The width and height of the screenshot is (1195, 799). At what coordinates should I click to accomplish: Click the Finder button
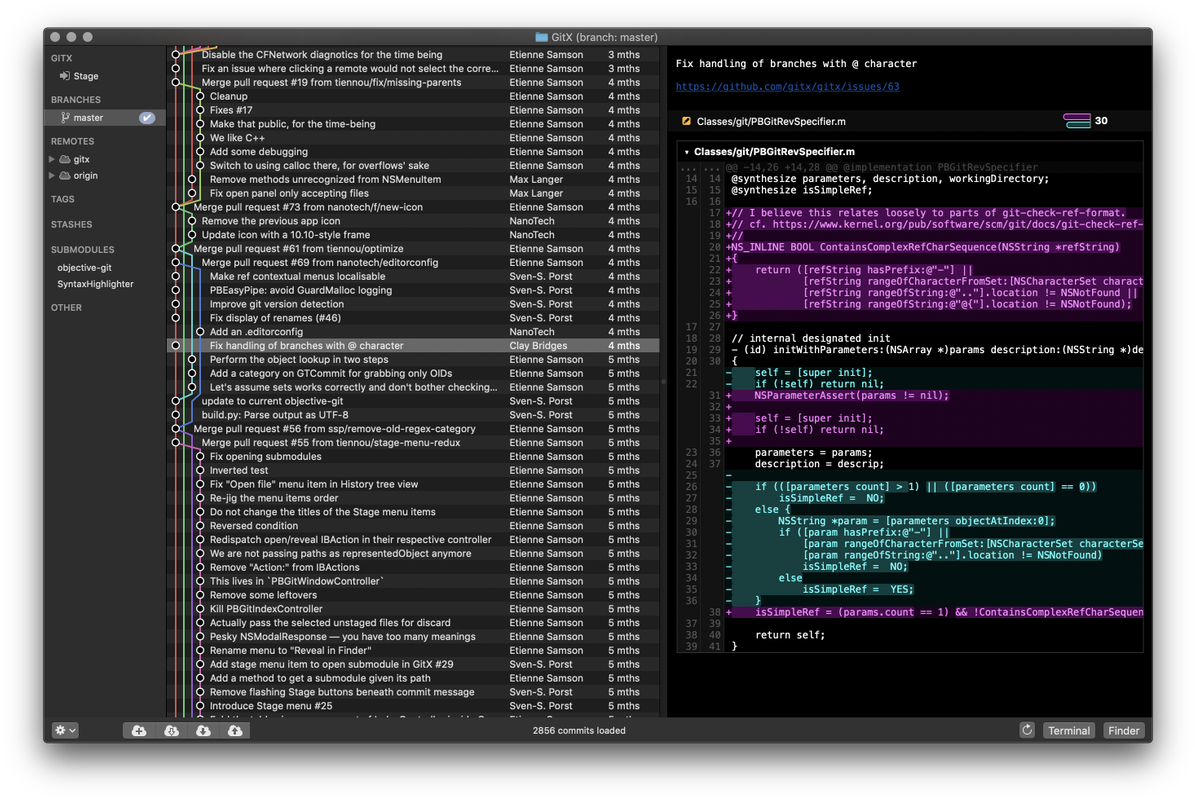(x=1123, y=730)
